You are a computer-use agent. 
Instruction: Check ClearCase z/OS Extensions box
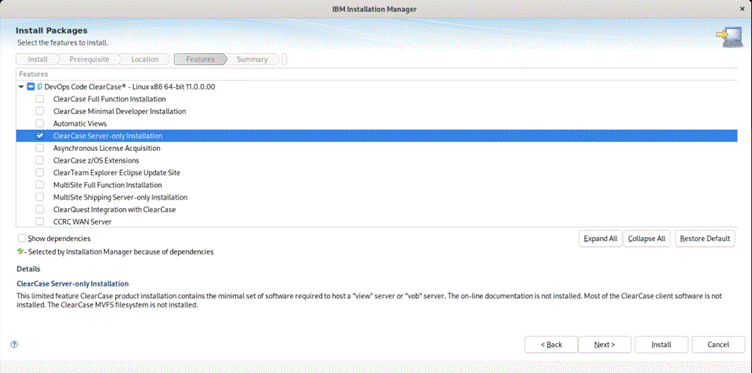tap(40, 161)
